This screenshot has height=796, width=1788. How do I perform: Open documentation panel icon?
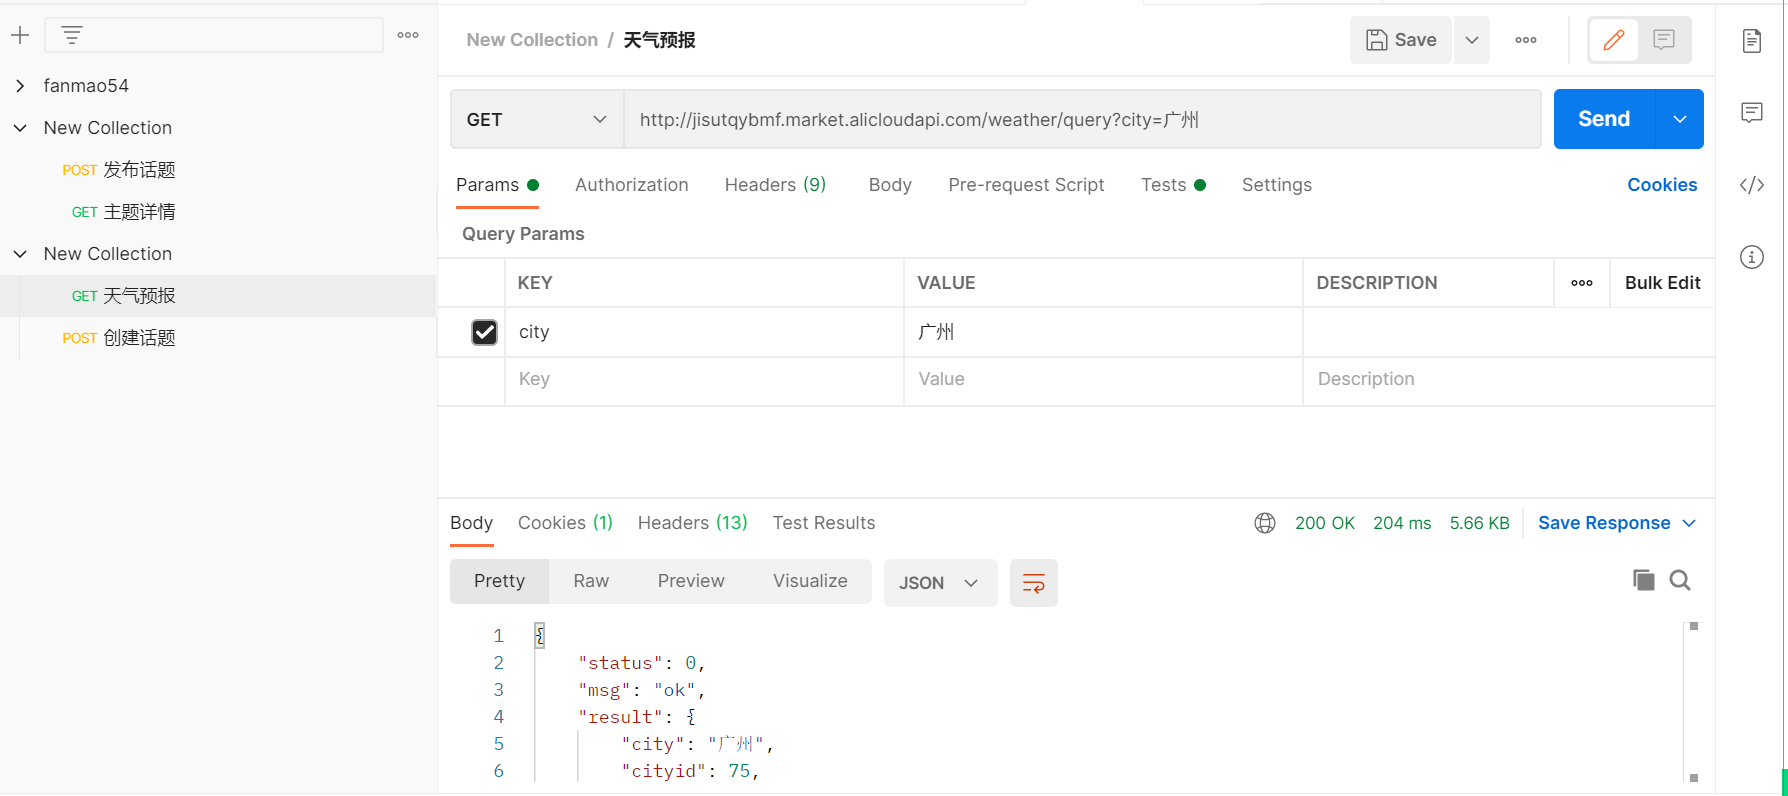point(1752,41)
